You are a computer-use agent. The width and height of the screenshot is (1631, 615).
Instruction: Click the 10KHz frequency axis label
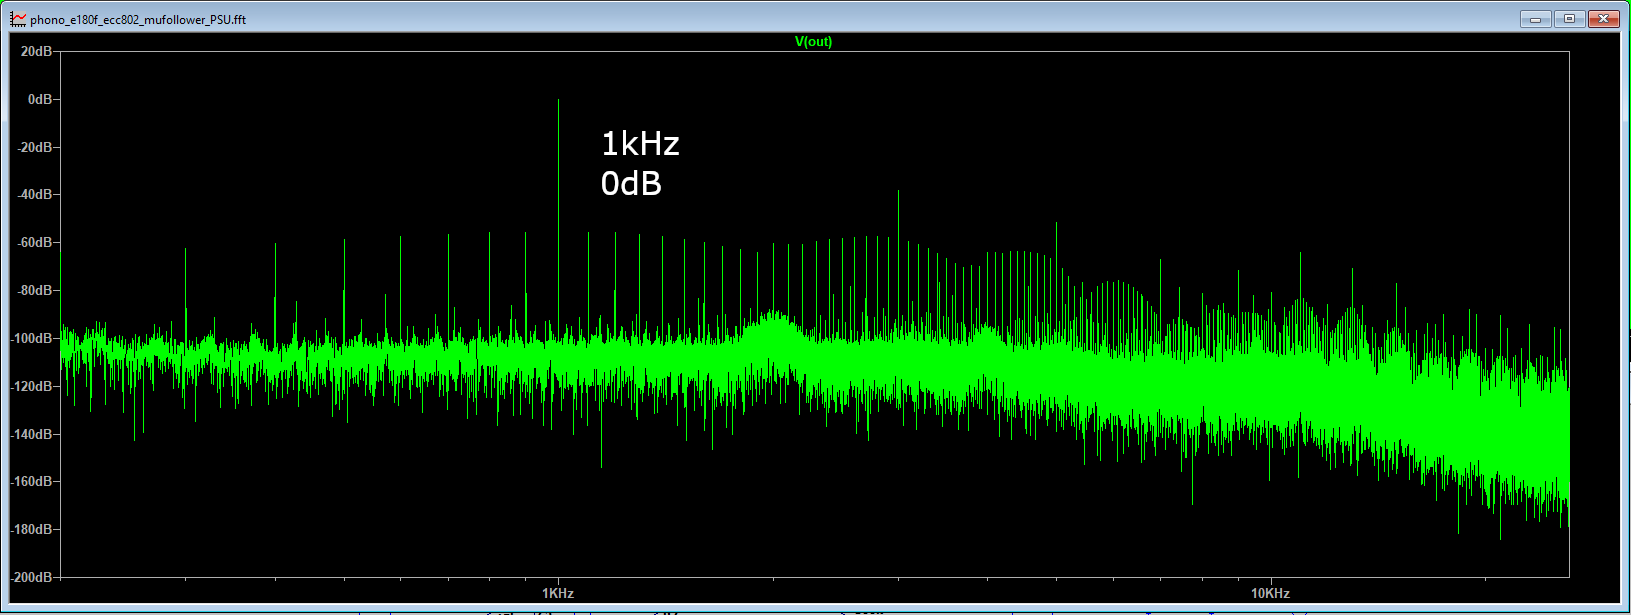1270,593
